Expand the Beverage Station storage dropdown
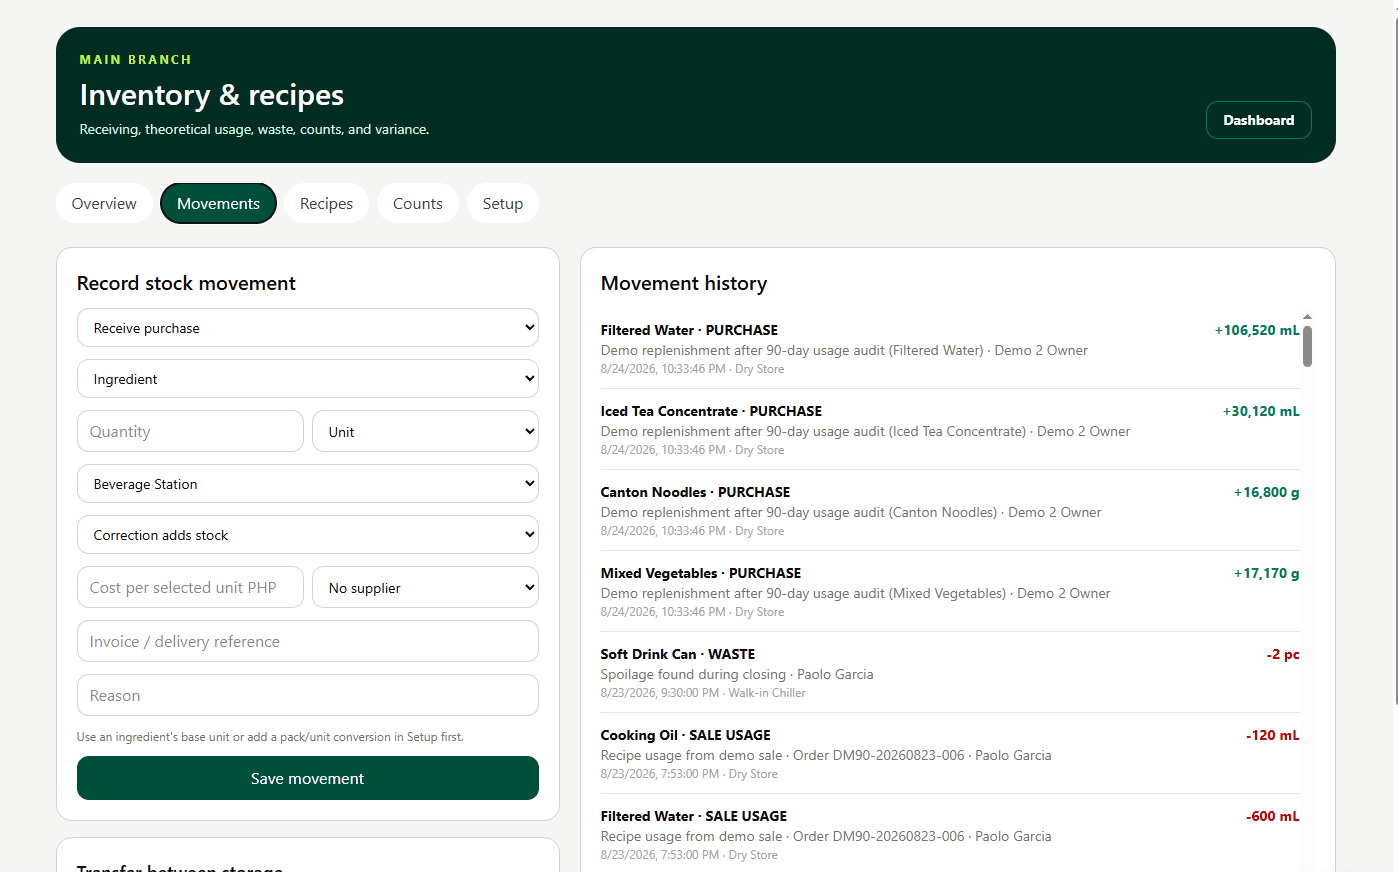 tap(308, 484)
